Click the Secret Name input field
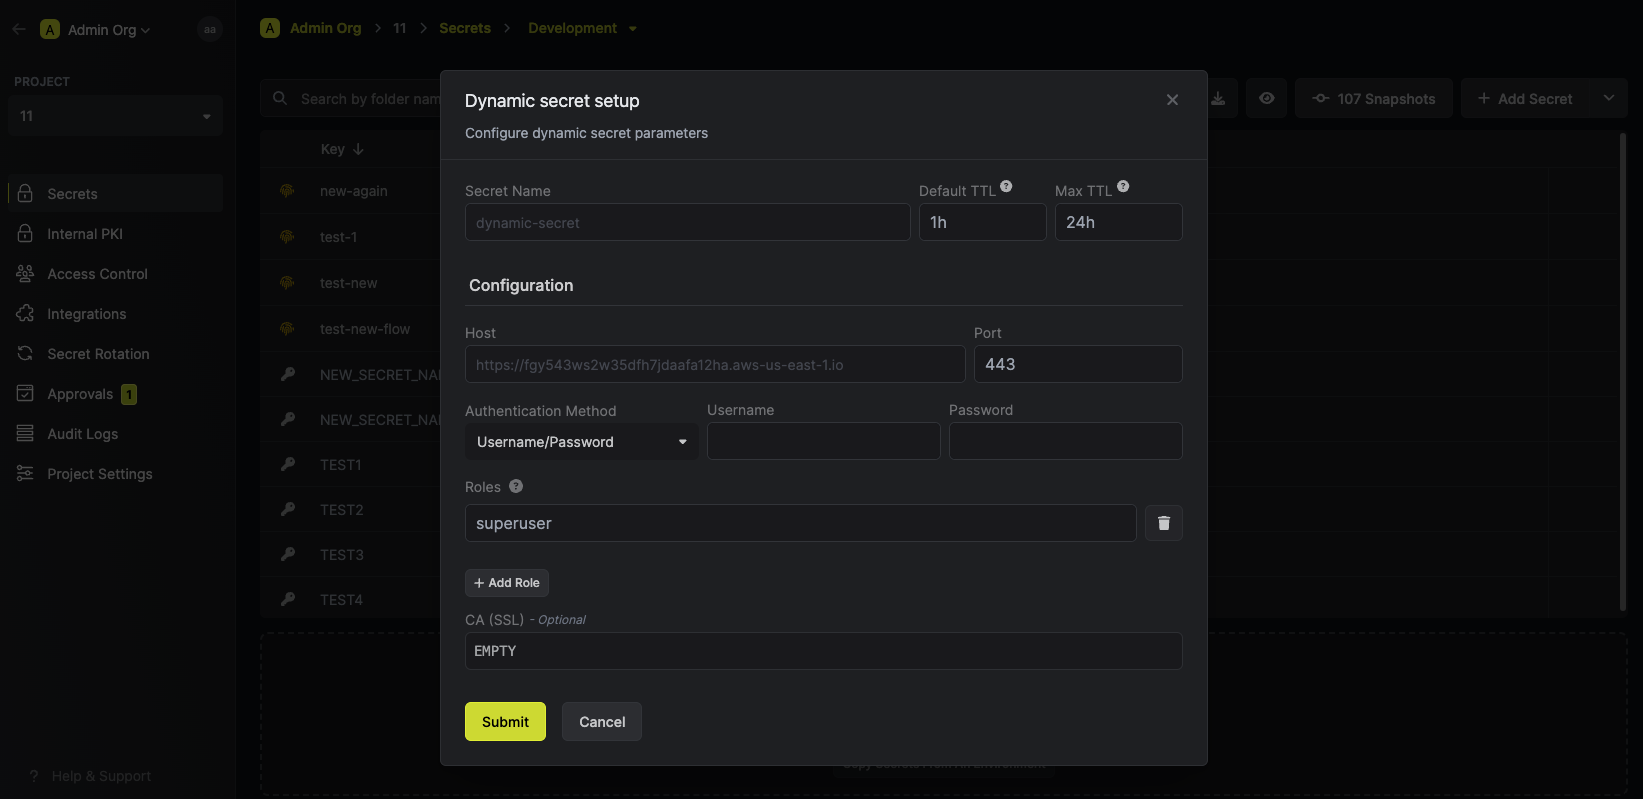 point(688,222)
